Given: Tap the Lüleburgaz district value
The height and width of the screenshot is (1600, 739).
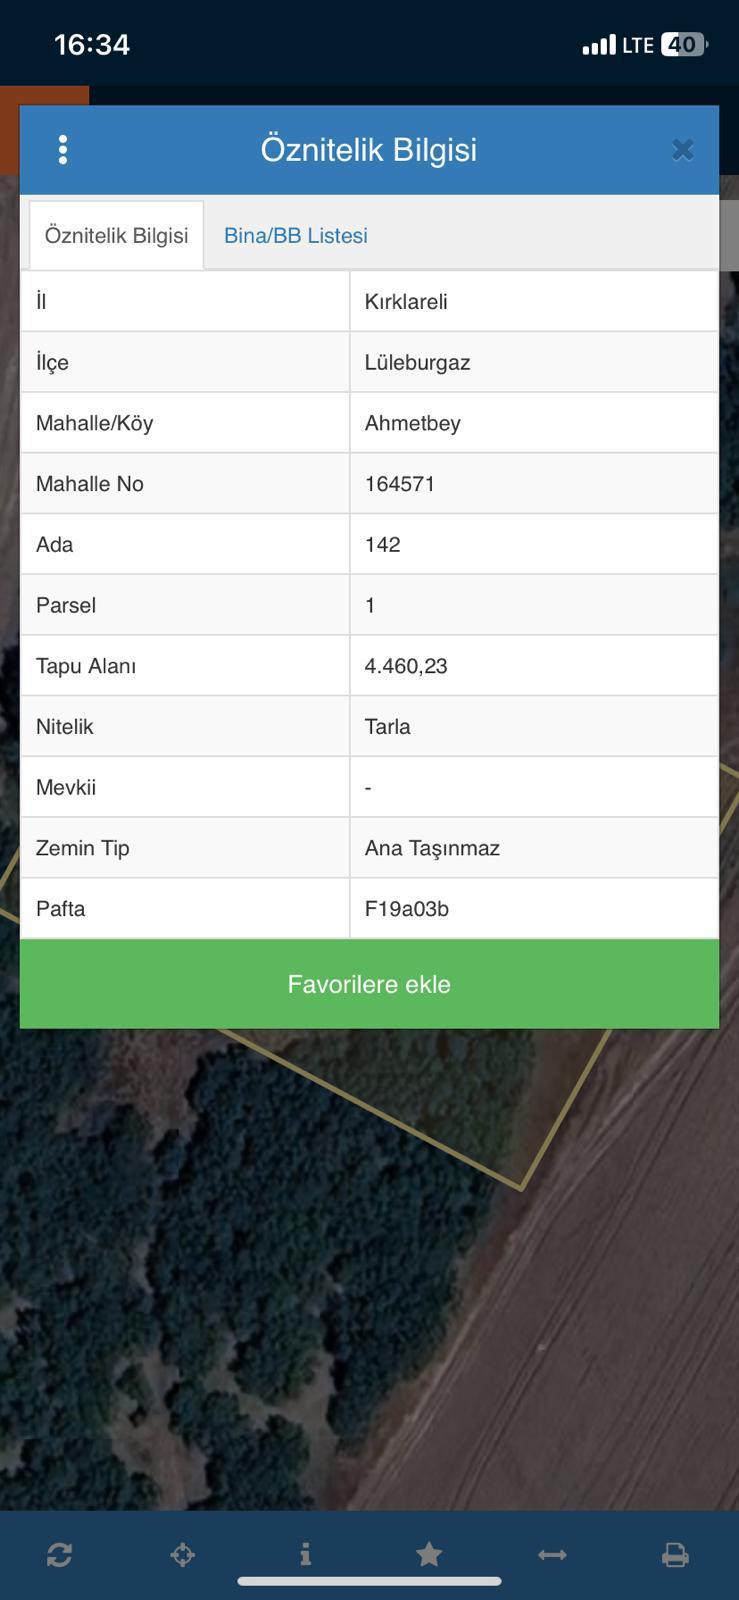Looking at the screenshot, I should click(x=417, y=363).
